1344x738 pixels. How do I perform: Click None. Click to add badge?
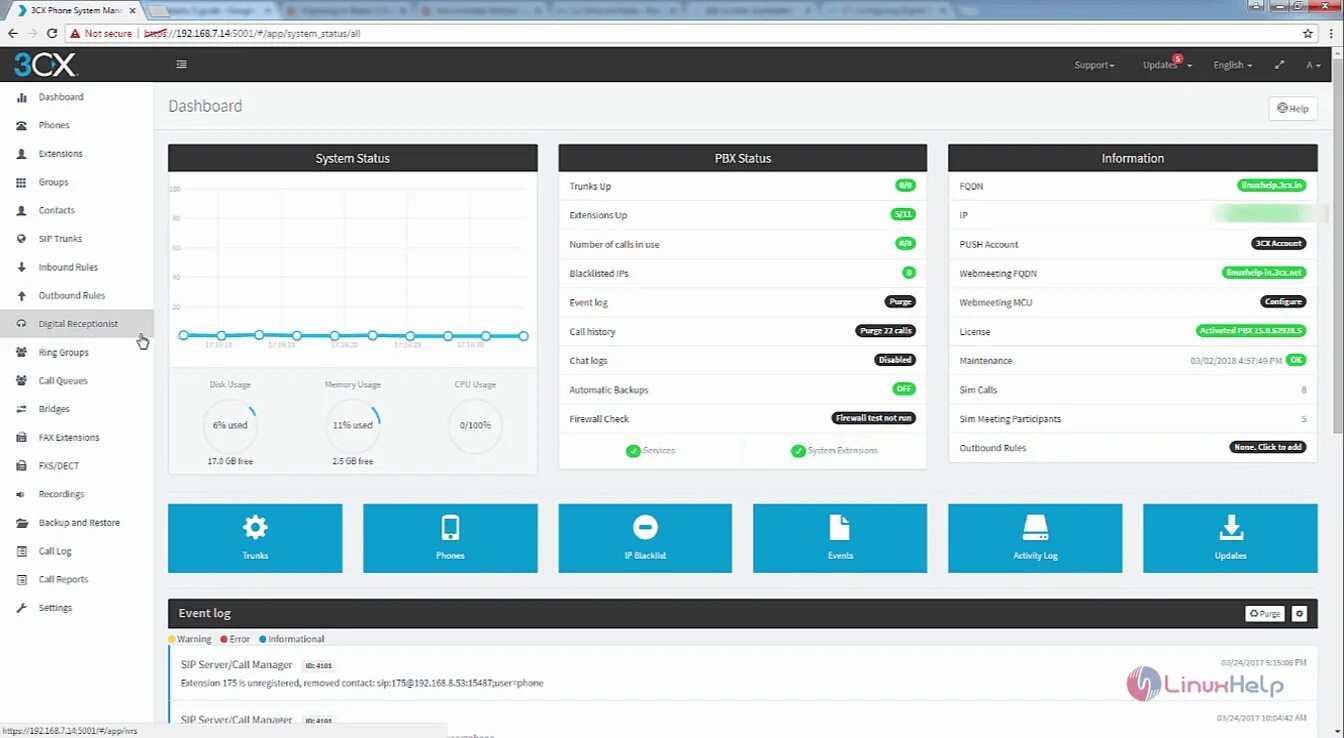[x=1268, y=447]
